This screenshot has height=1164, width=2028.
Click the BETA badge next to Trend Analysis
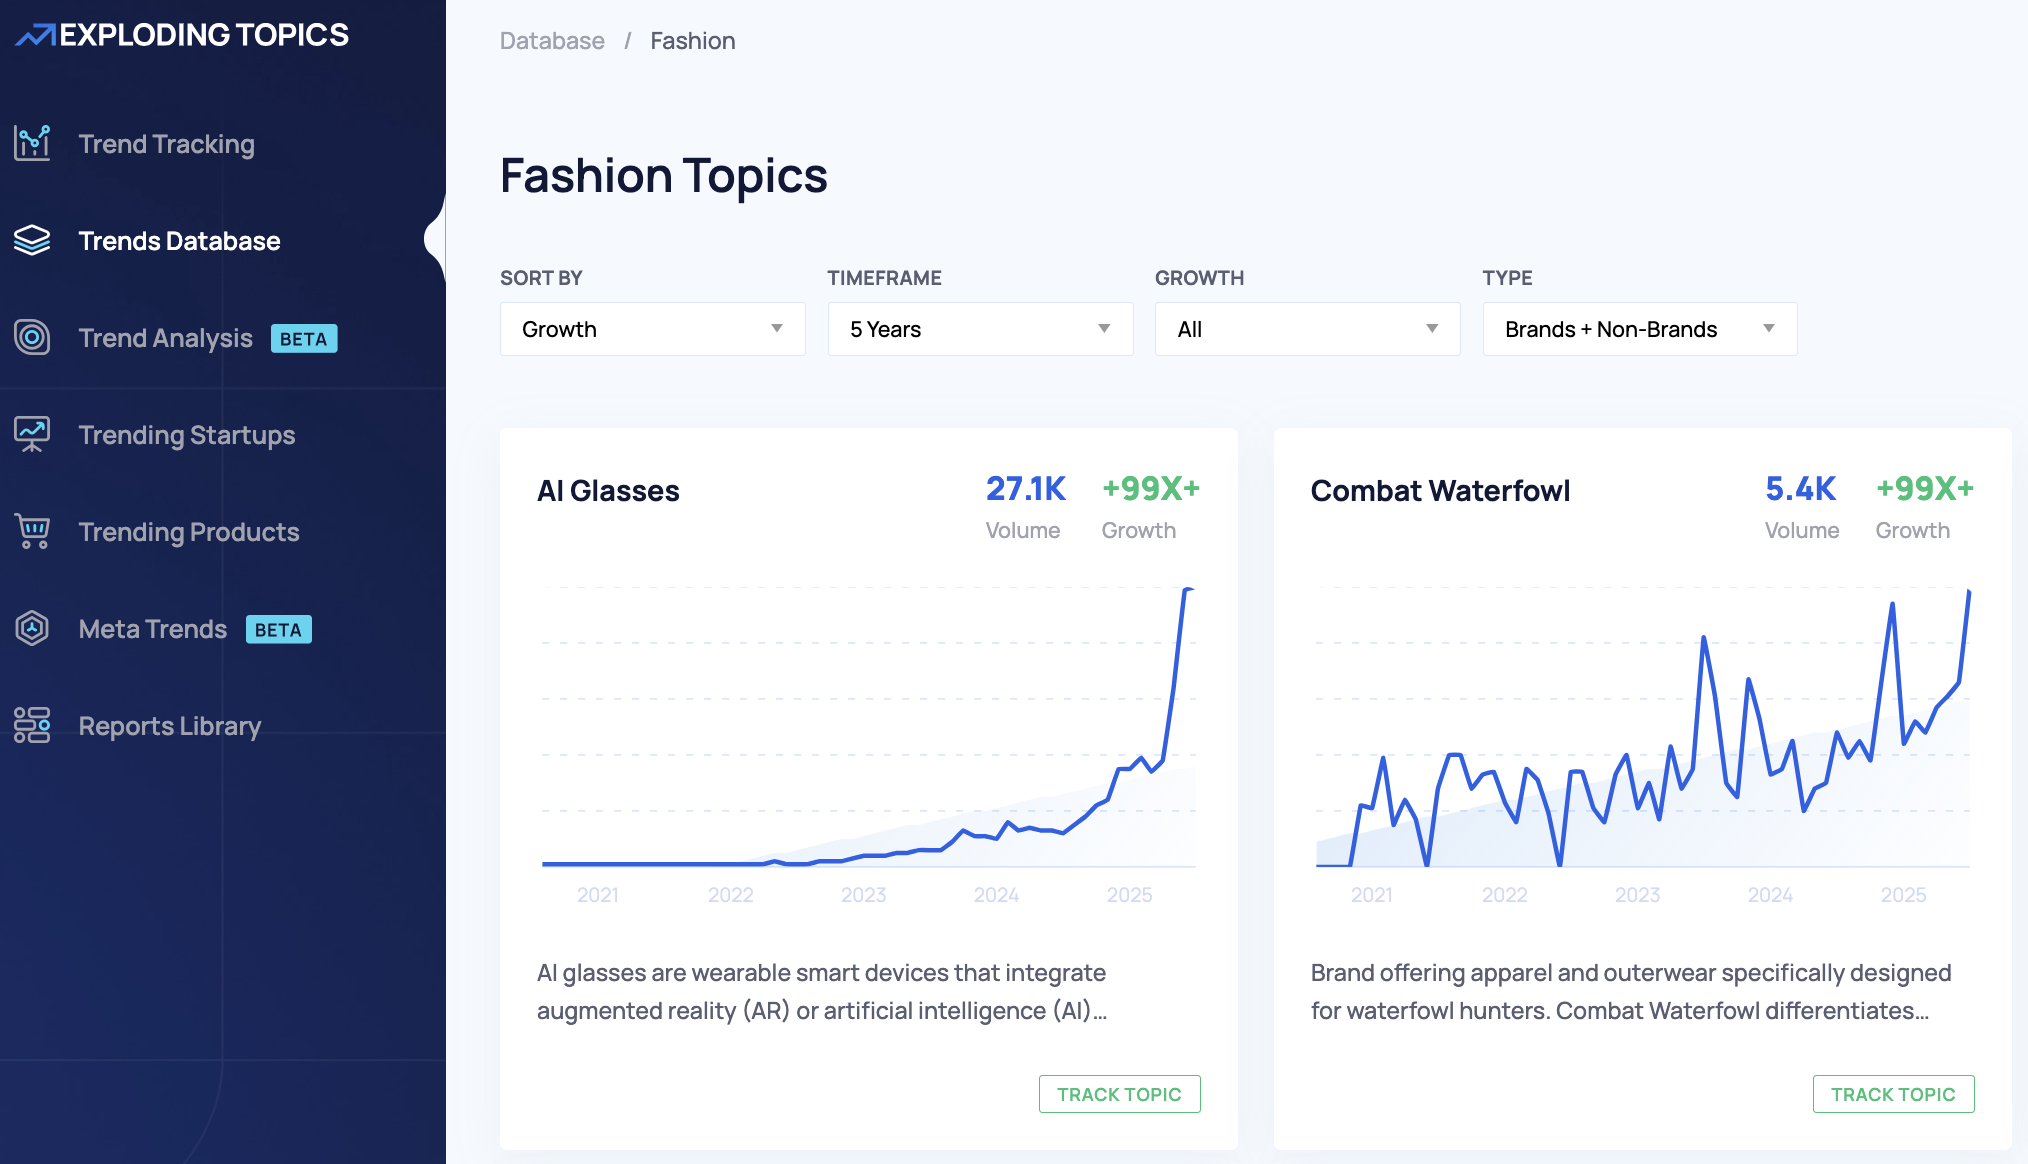304,339
